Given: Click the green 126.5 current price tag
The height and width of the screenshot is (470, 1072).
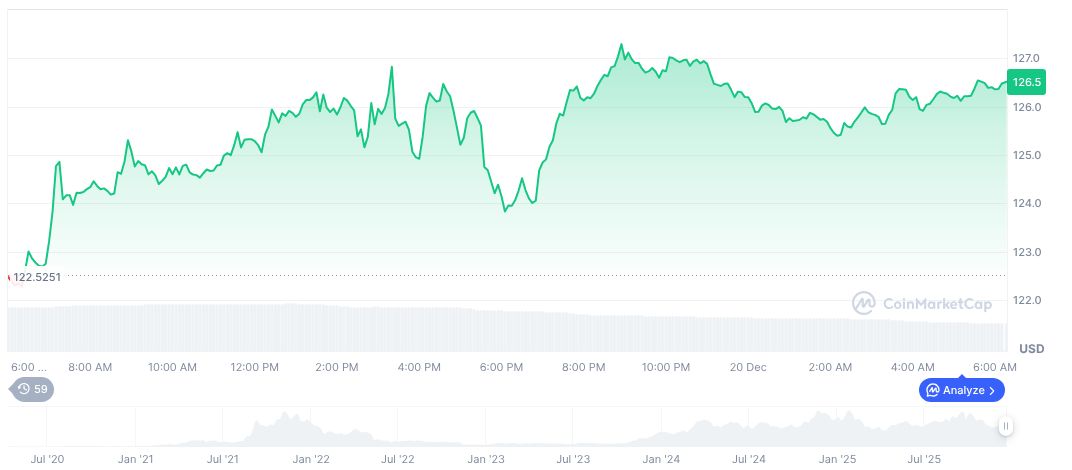Looking at the screenshot, I should tap(1027, 82).
